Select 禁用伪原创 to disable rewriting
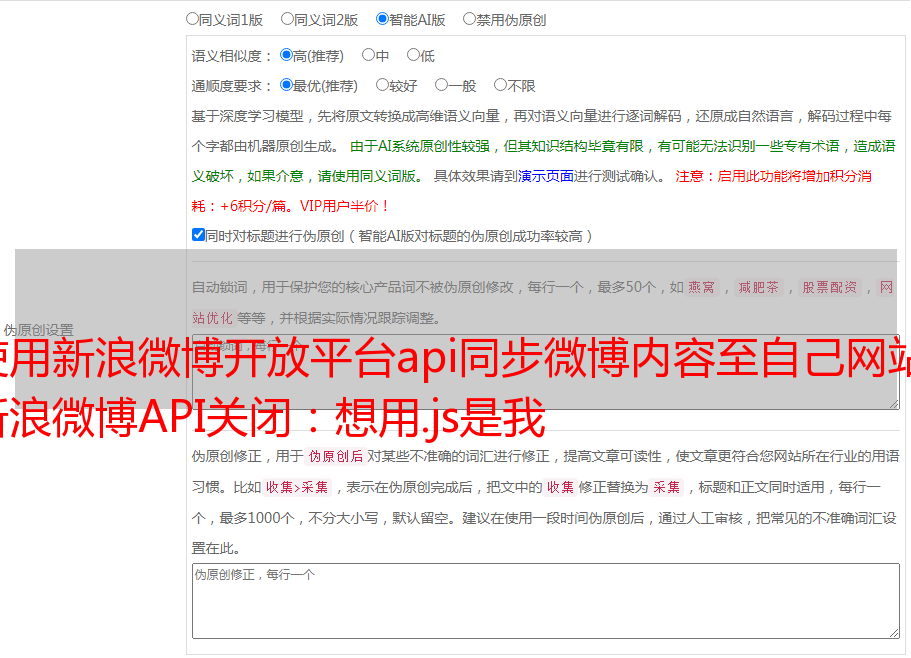 pyautogui.click(x=469, y=19)
